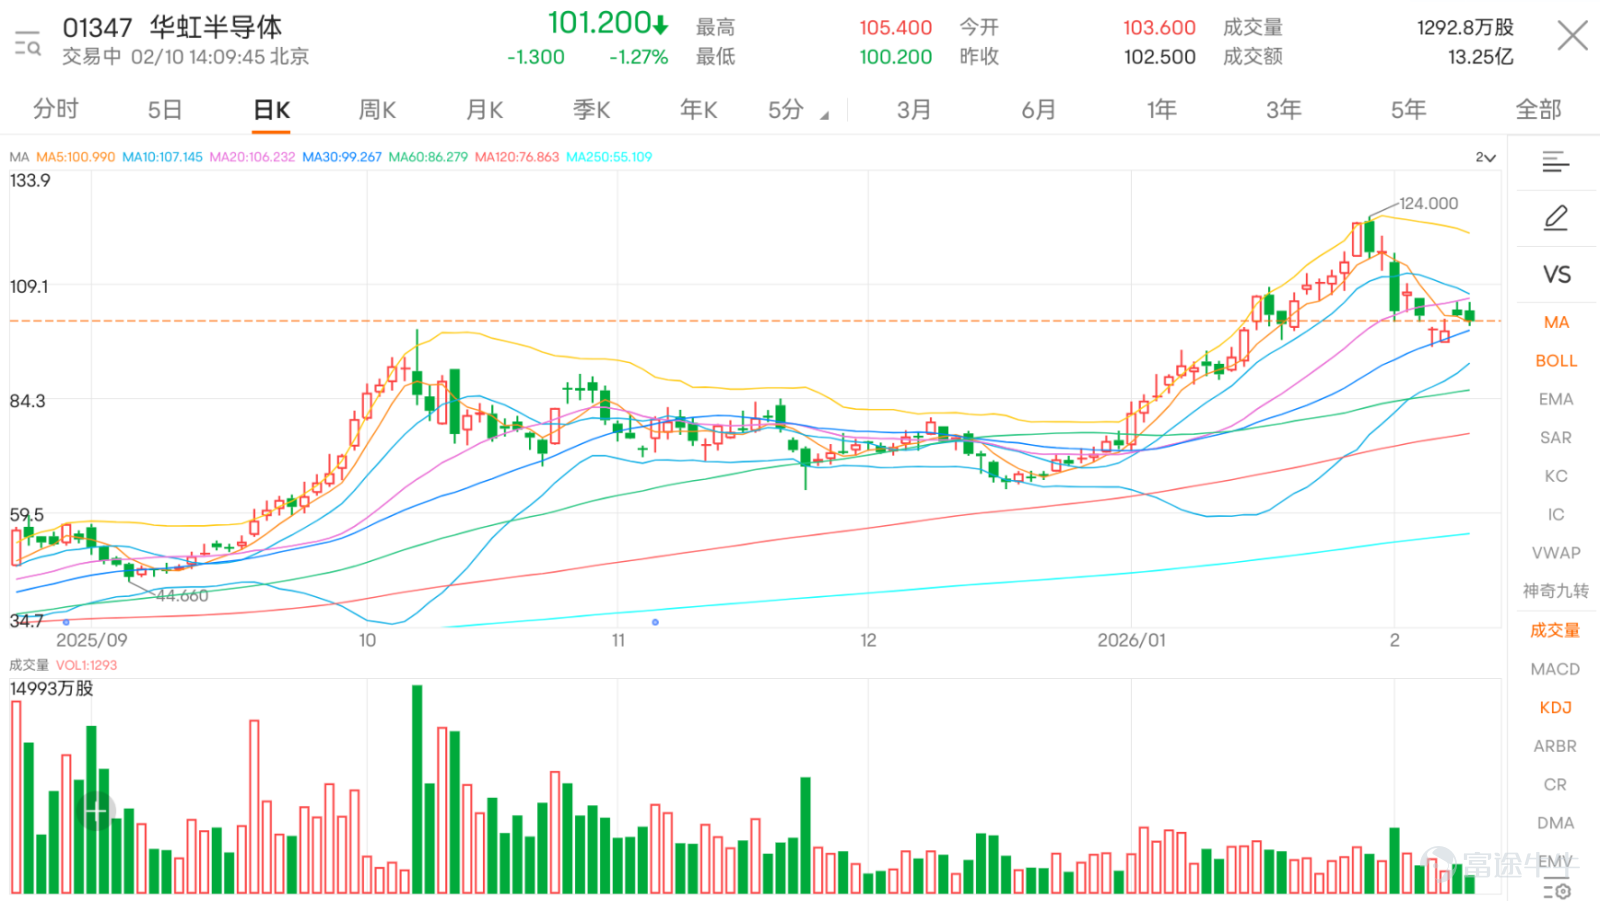Set range to 1年

(x=1161, y=109)
